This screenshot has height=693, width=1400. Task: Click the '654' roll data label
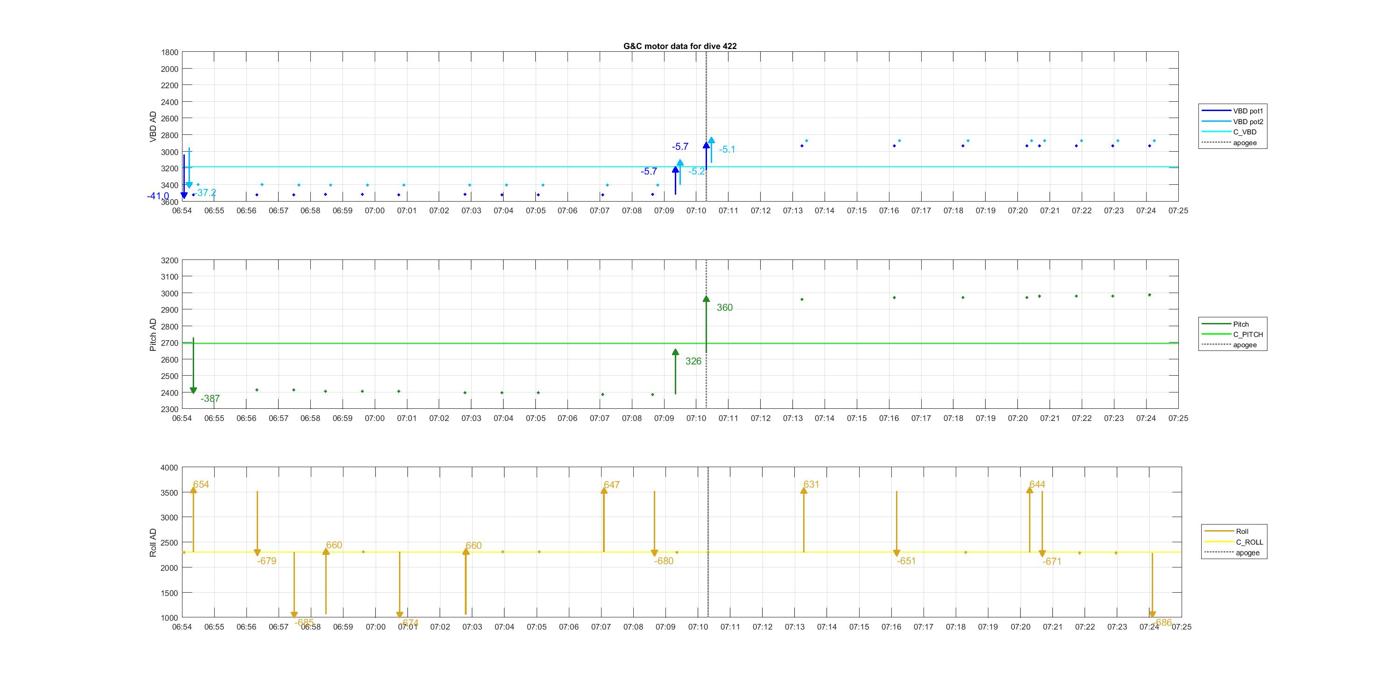click(x=201, y=484)
